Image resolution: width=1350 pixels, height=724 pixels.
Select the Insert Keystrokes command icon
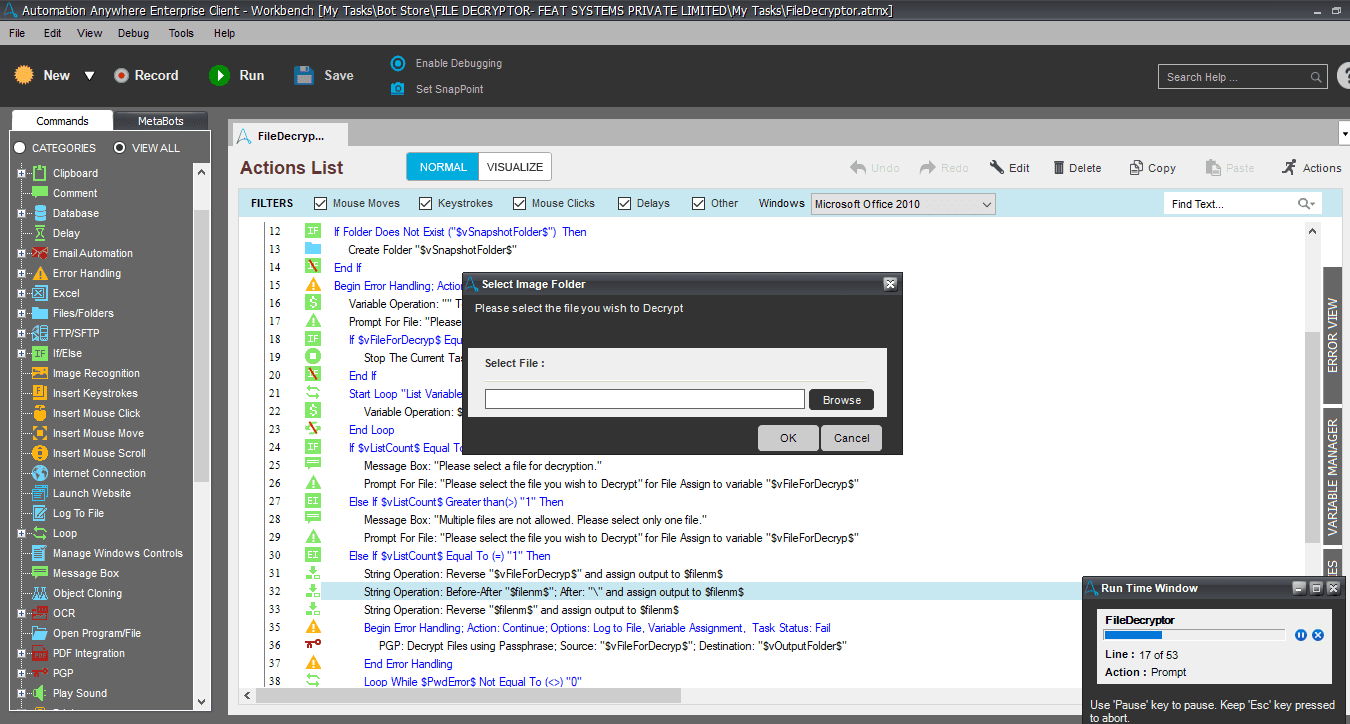pos(39,393)
